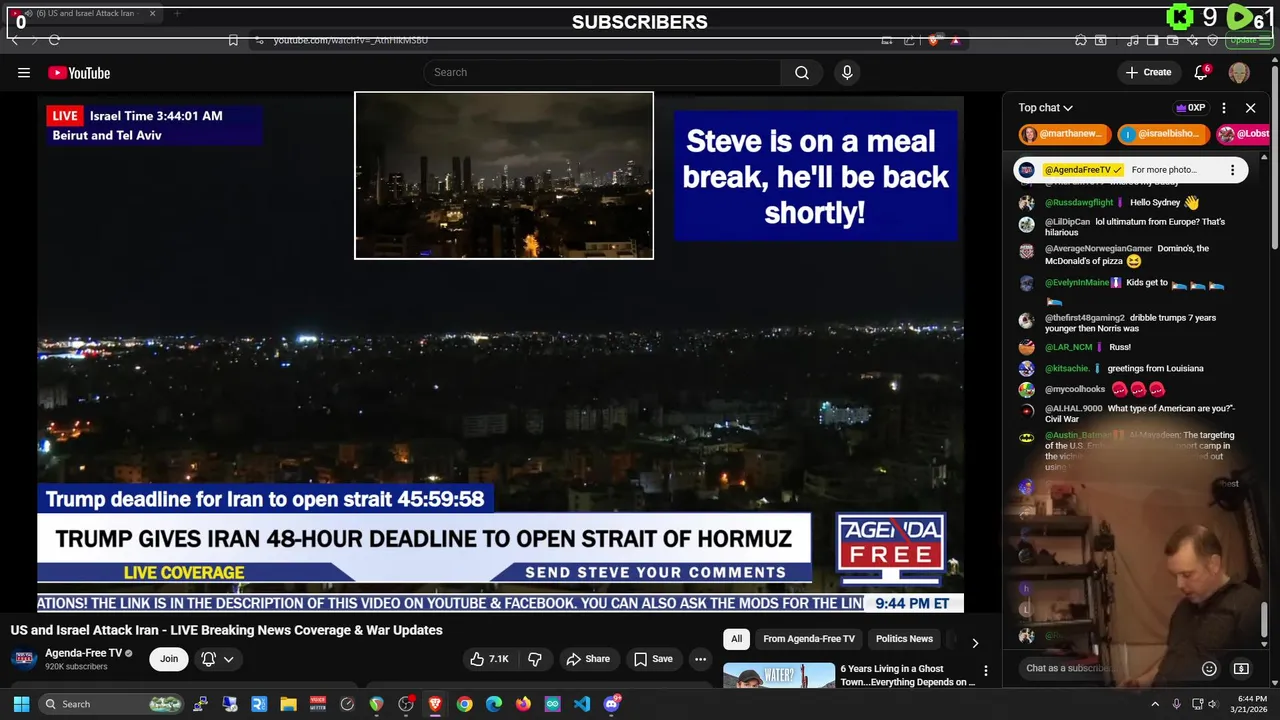This screenshot has width=1280, height=720.
Task: Bookmark this page in the address bar
Action: coord(233,40)
